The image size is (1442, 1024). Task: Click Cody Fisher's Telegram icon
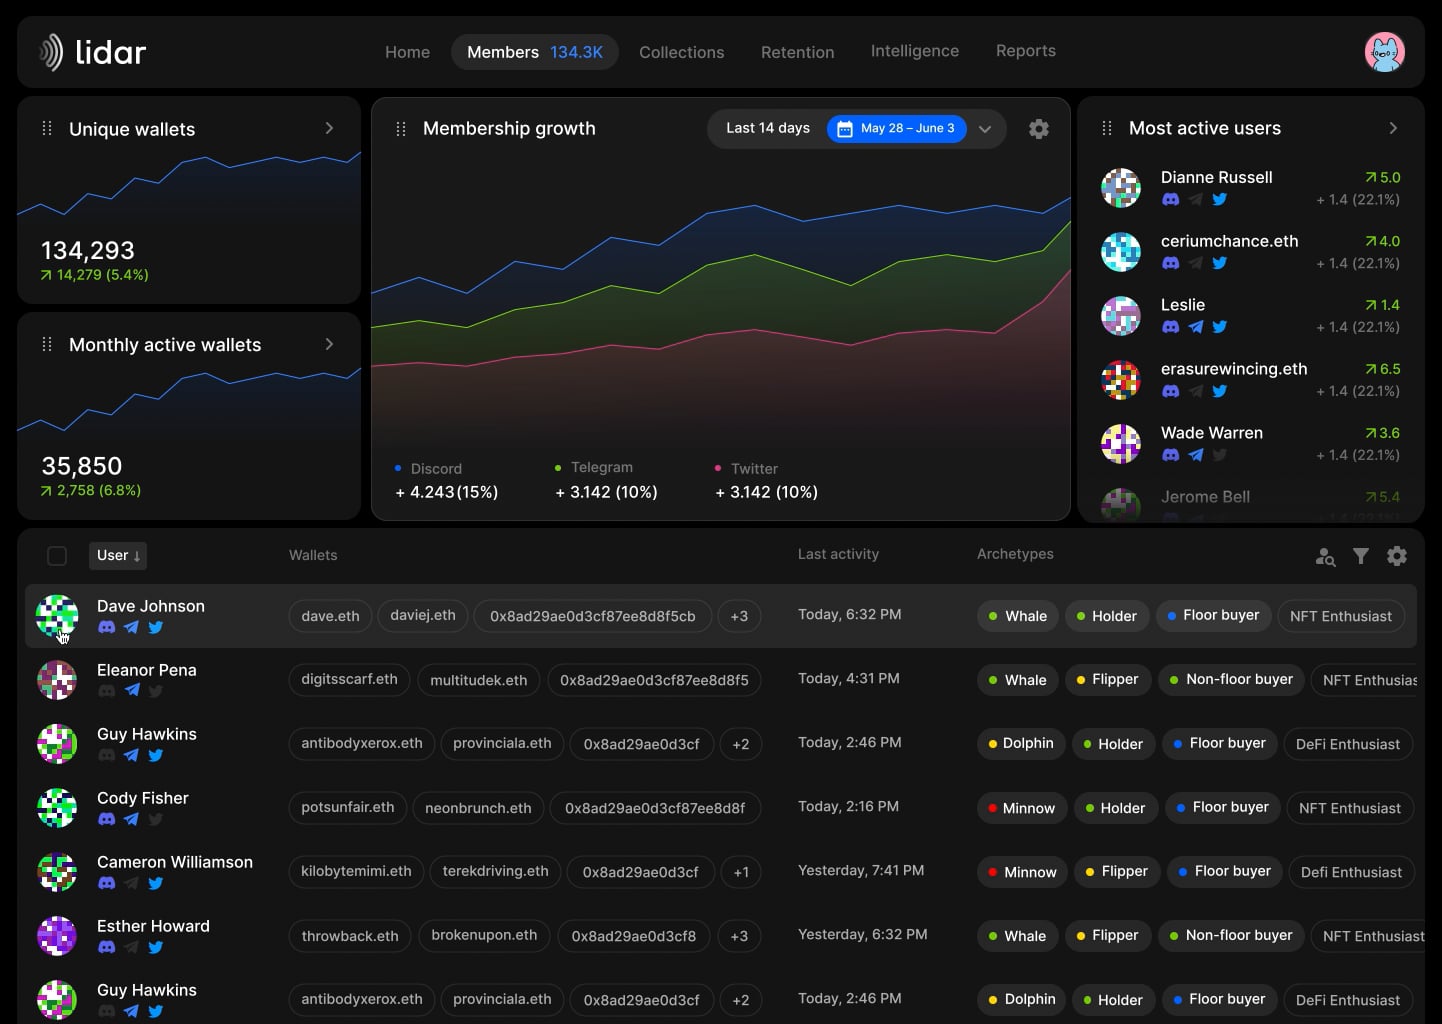click(x=131, y=820)
